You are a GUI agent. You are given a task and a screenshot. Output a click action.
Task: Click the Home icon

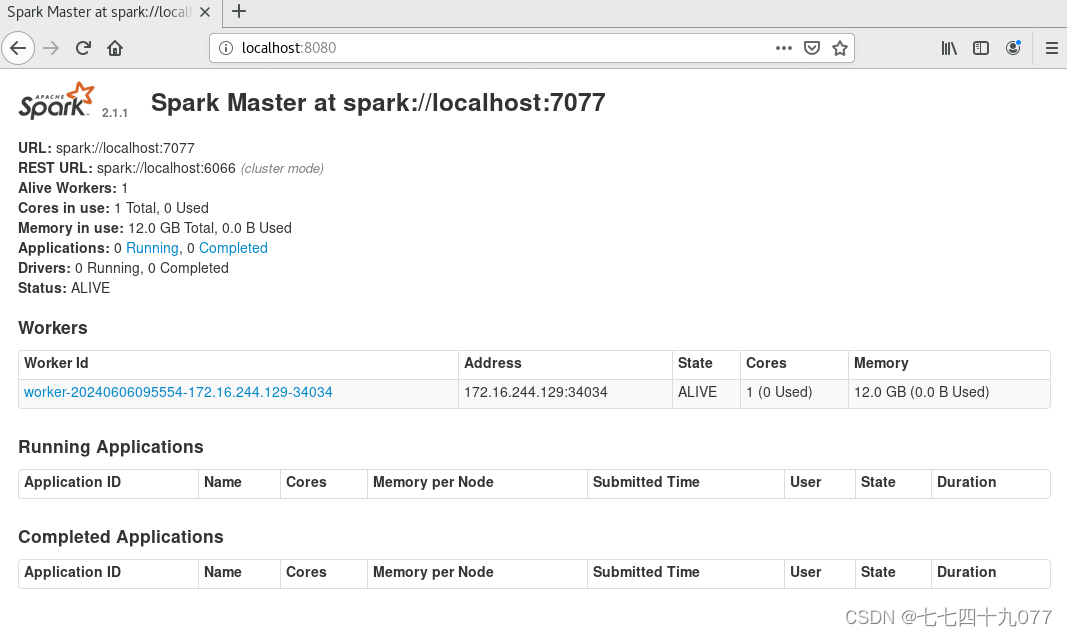[114, 47]
